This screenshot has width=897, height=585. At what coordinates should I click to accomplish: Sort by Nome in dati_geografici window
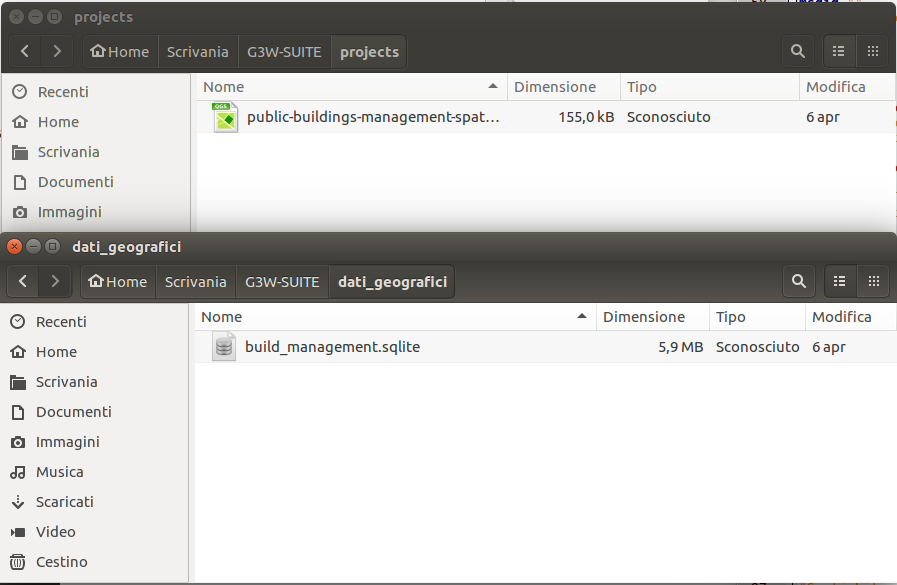tap(395, 317)
